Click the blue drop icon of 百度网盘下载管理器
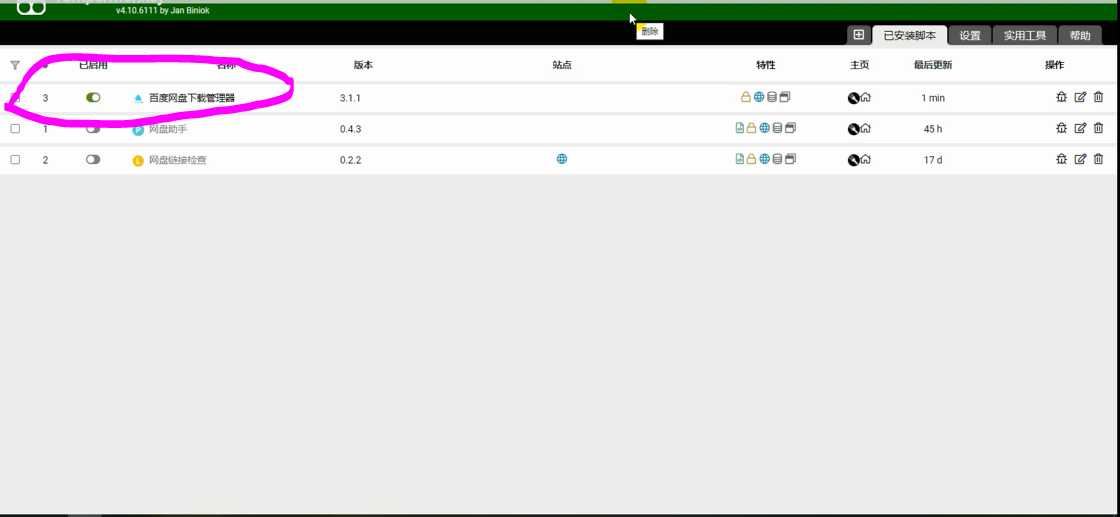The height and width of the screenshot is (517, 1120). [x=139, y=98]
